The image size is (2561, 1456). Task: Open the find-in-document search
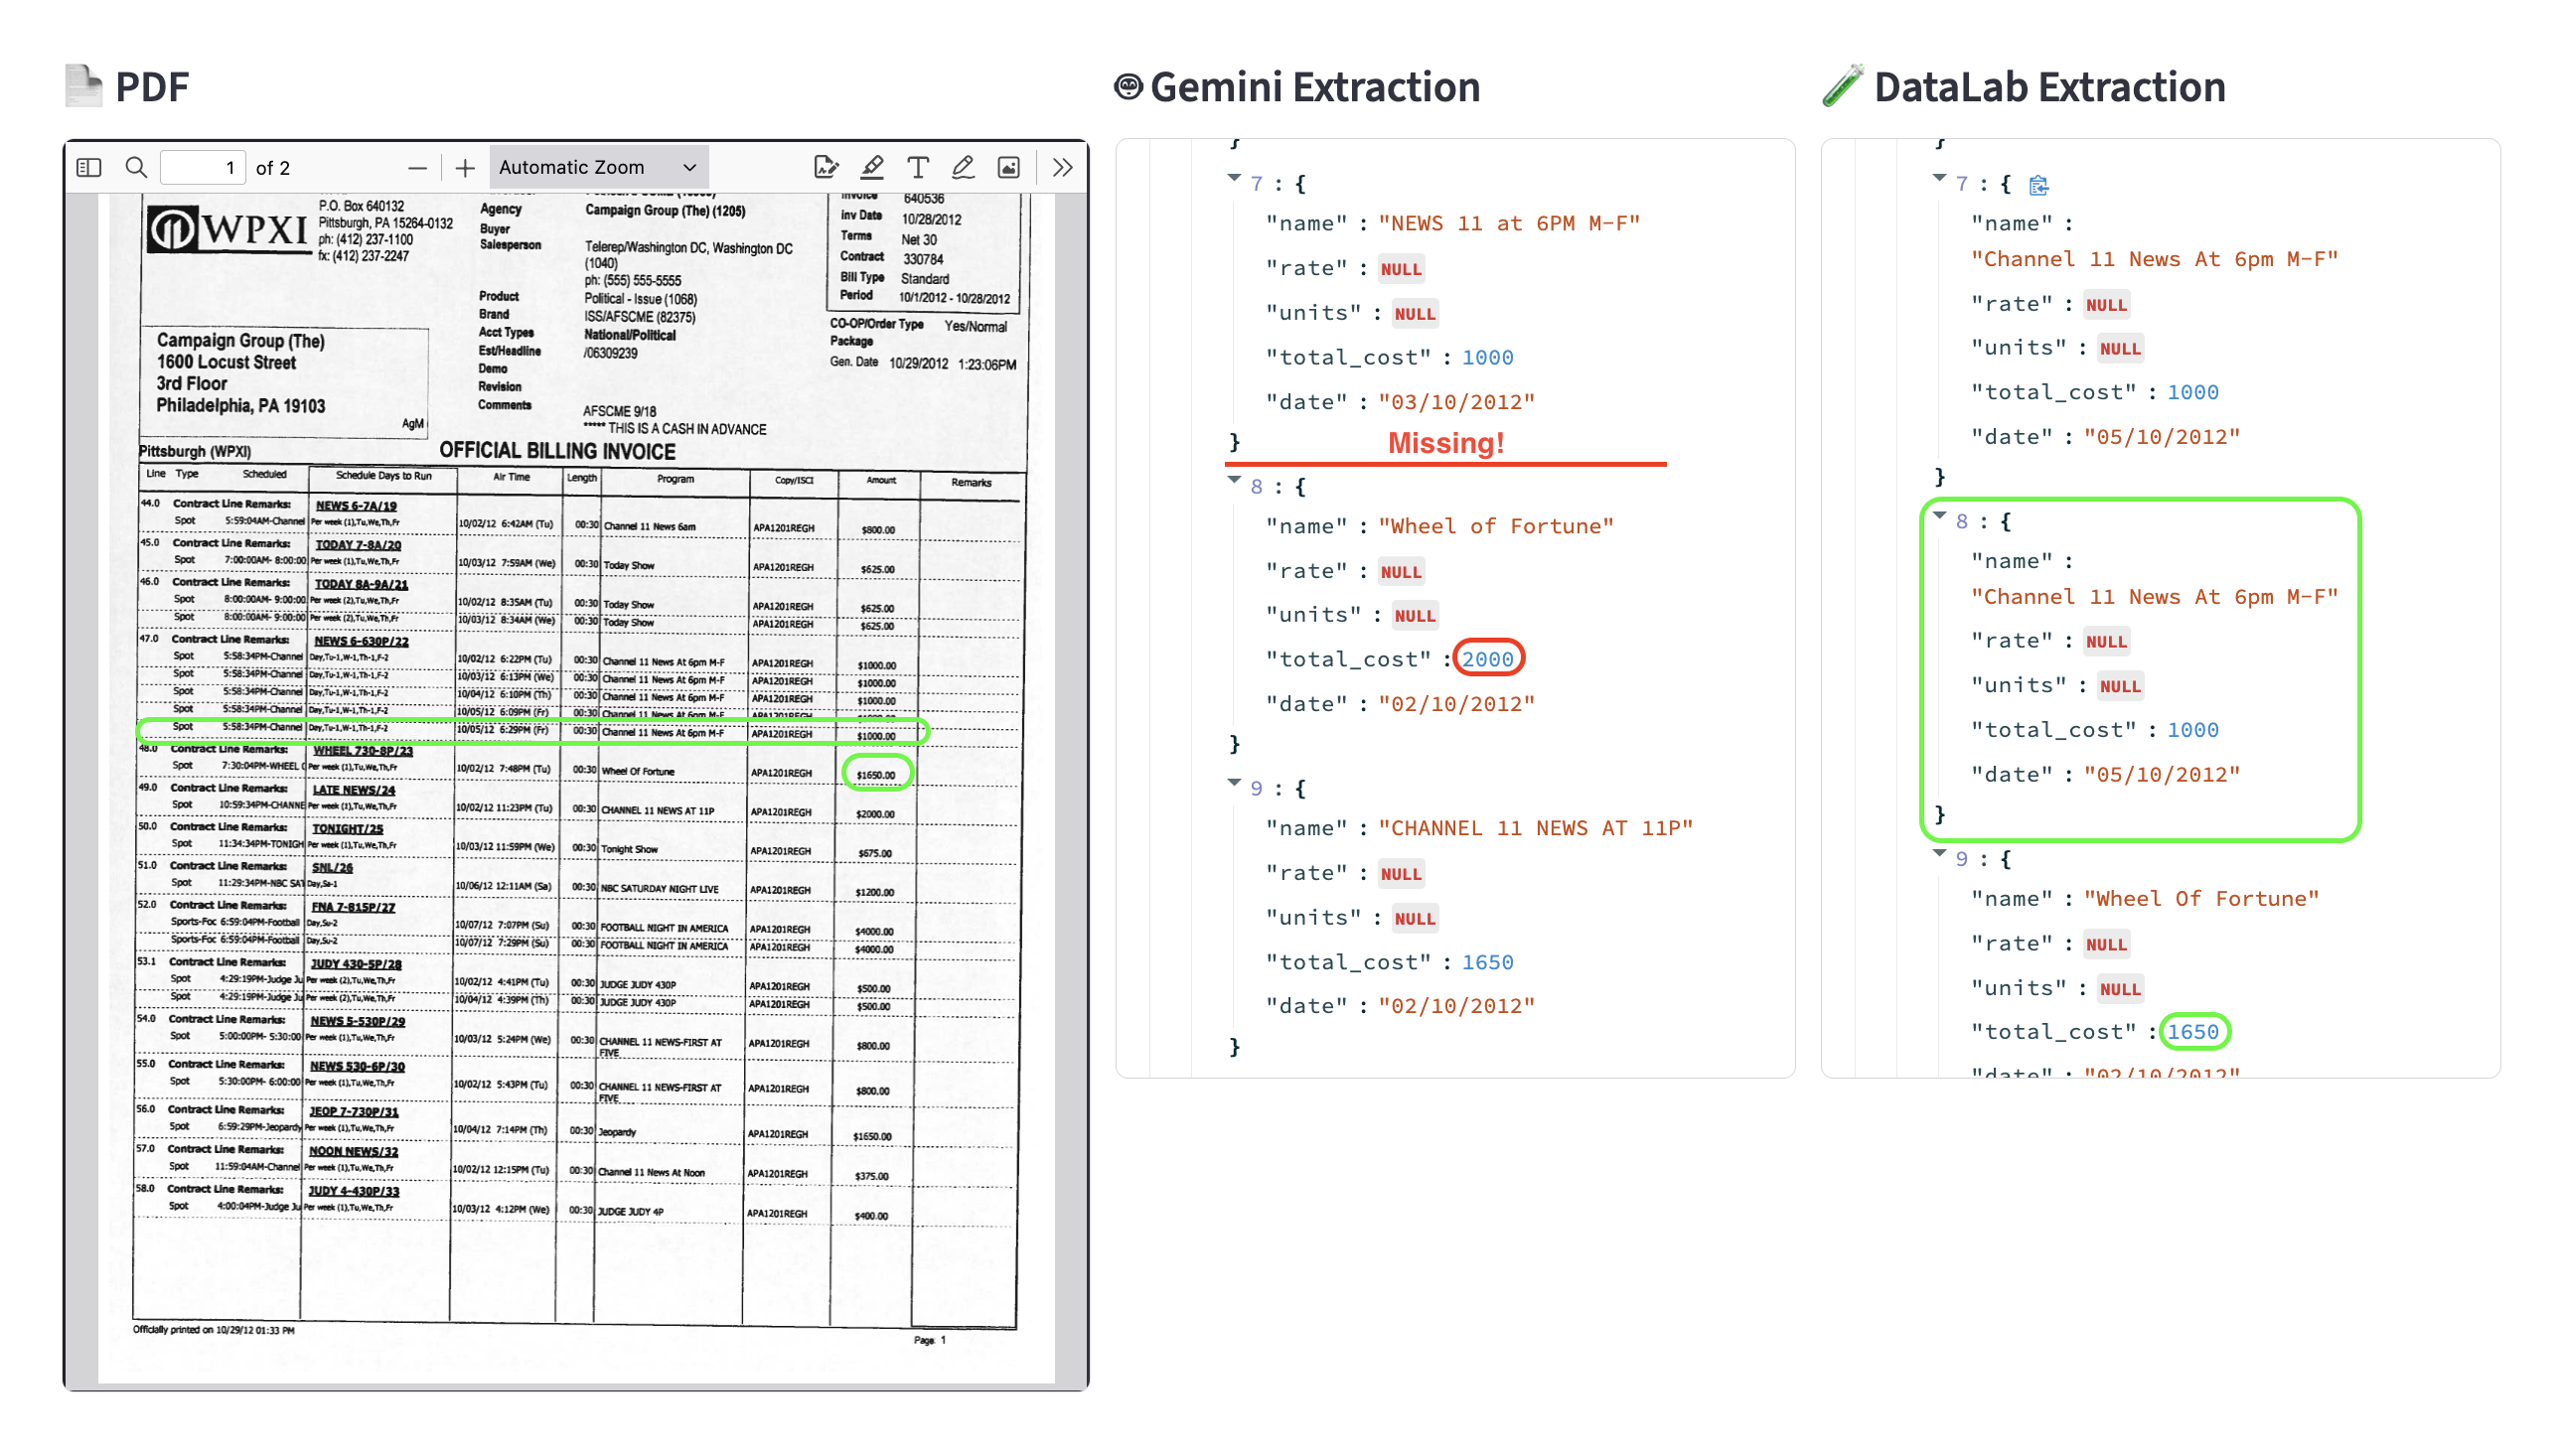click(x=136, y=167)
